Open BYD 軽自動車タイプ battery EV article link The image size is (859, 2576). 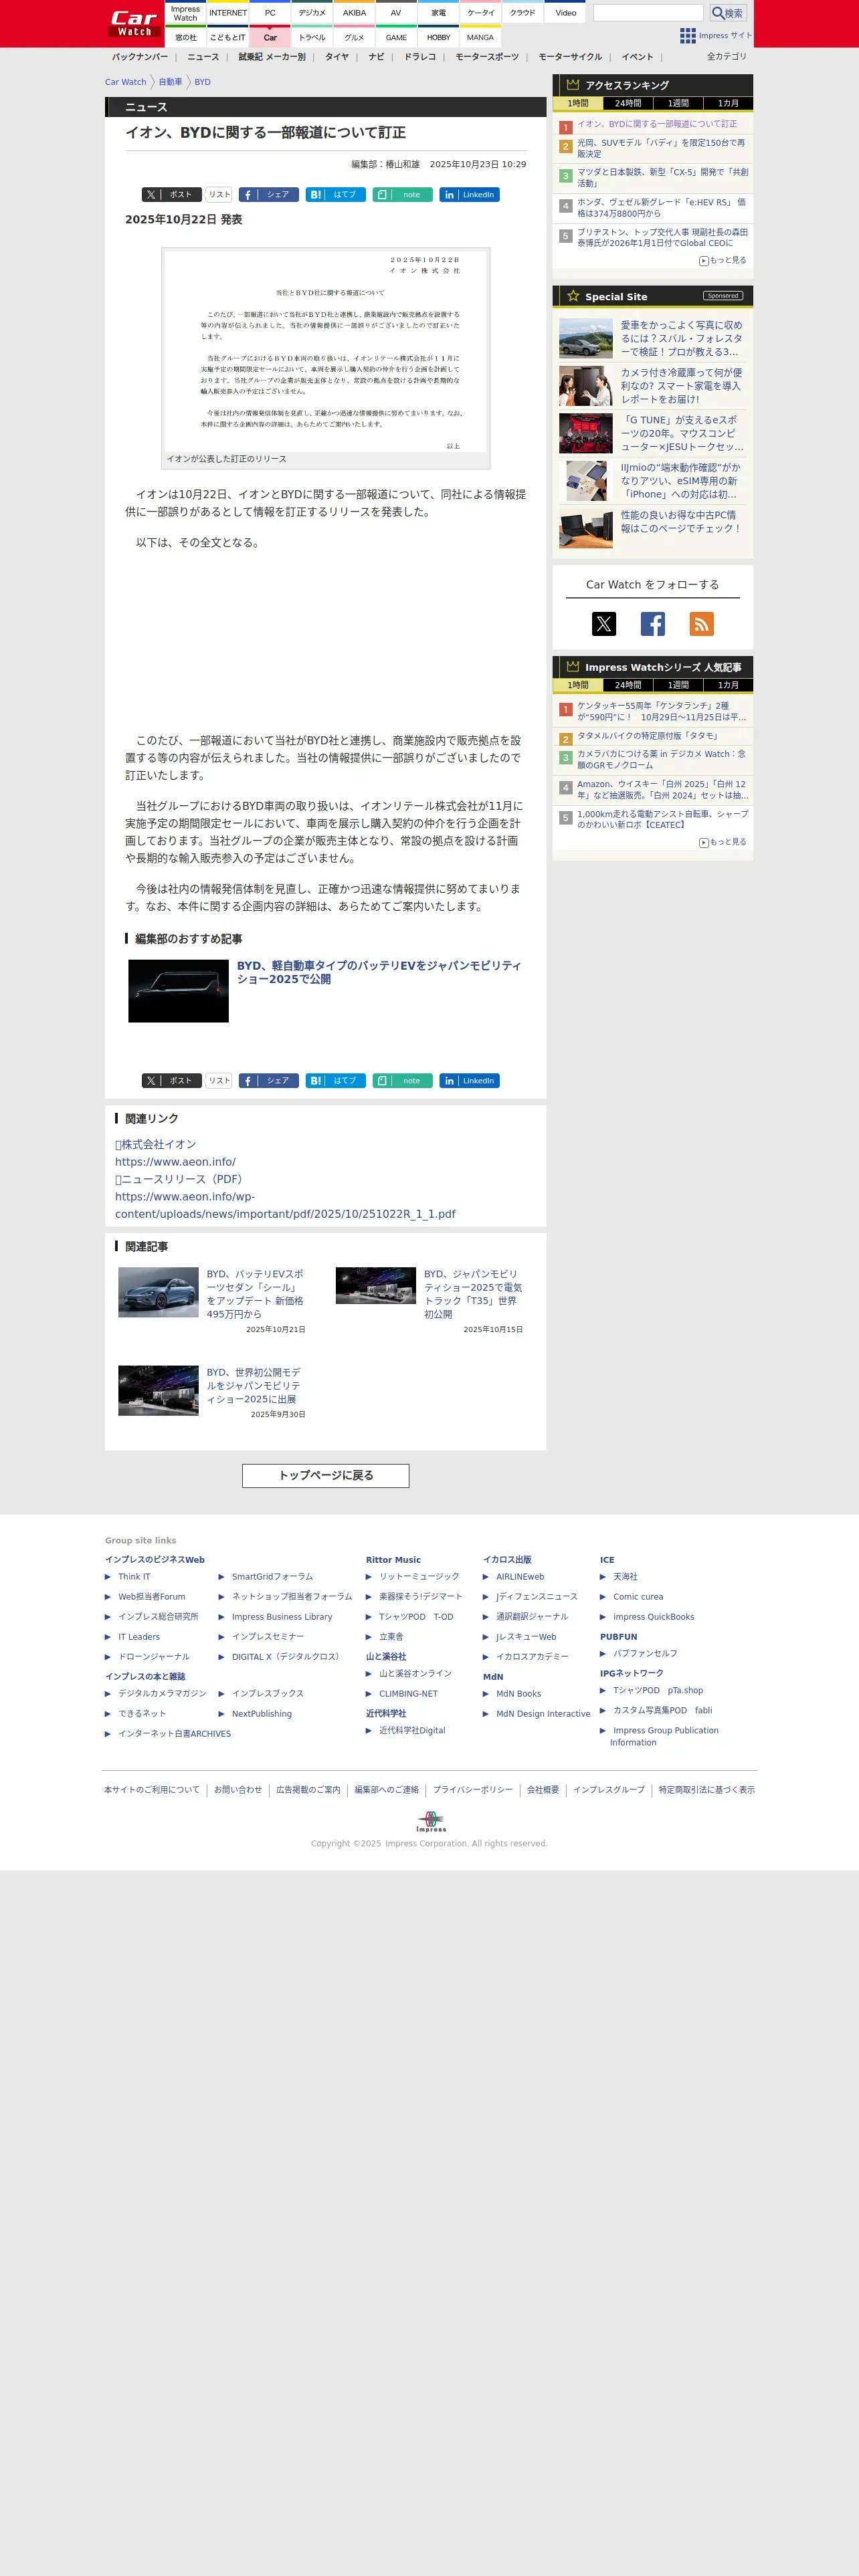pos(379,972)
